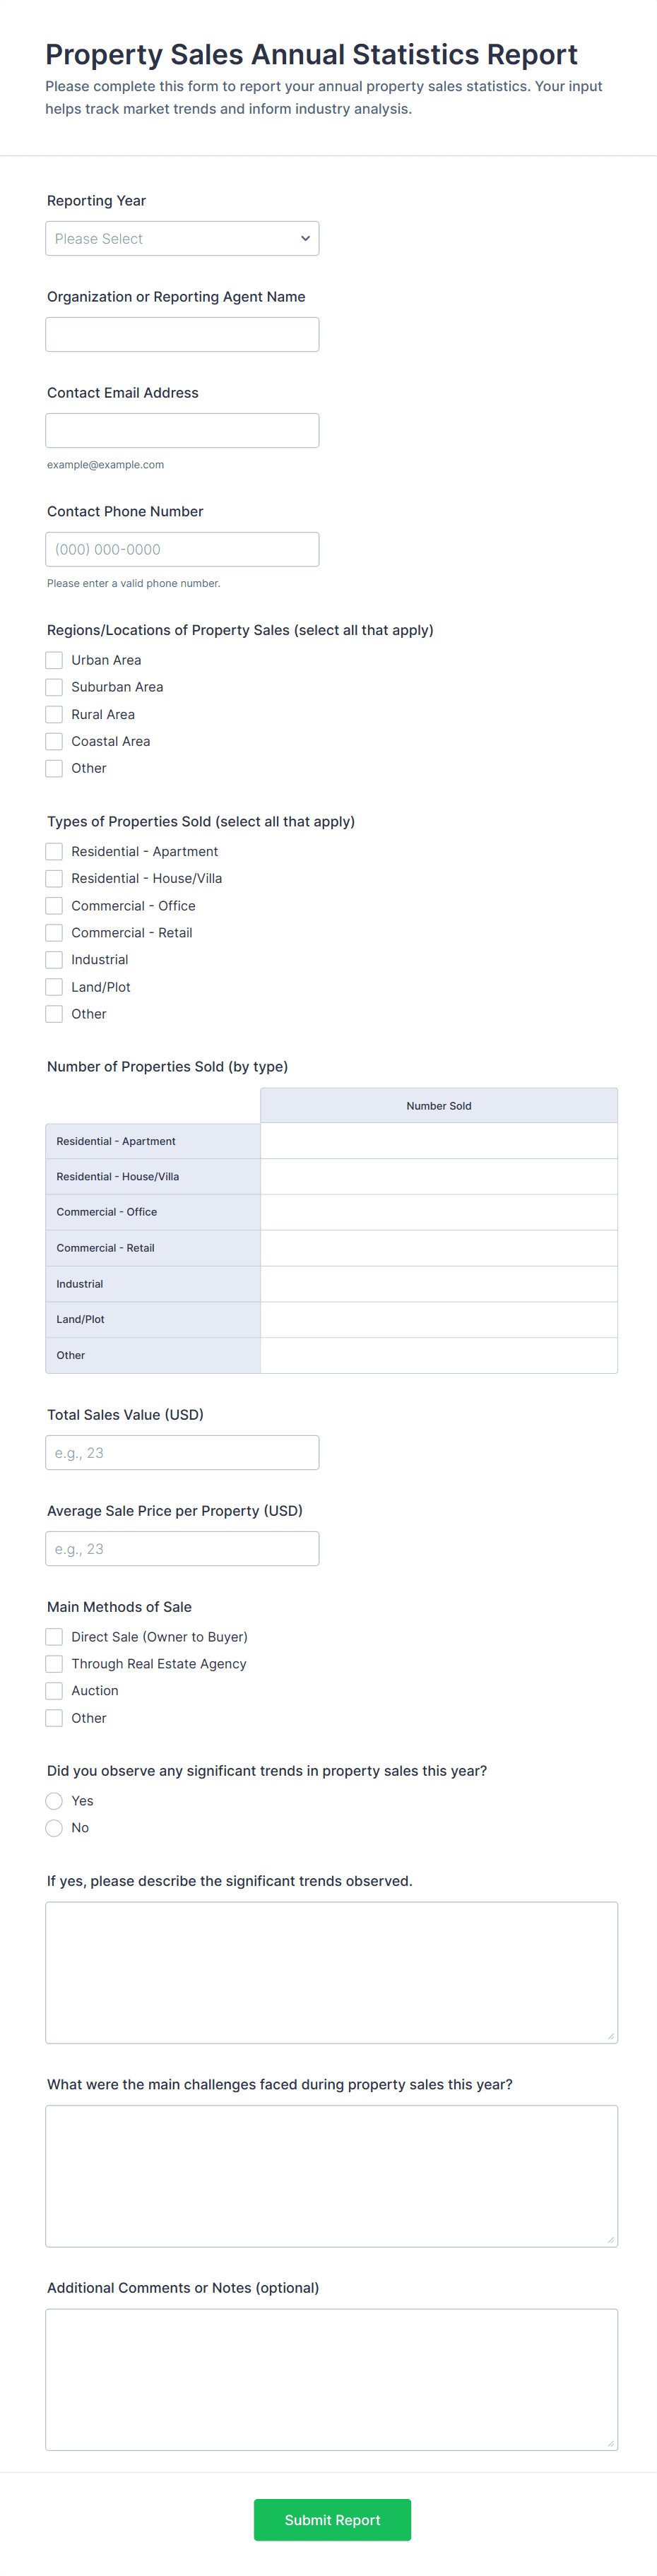Select Suburban Area region option
This screenshot has width=657, height=2576.
coord(54,687)
